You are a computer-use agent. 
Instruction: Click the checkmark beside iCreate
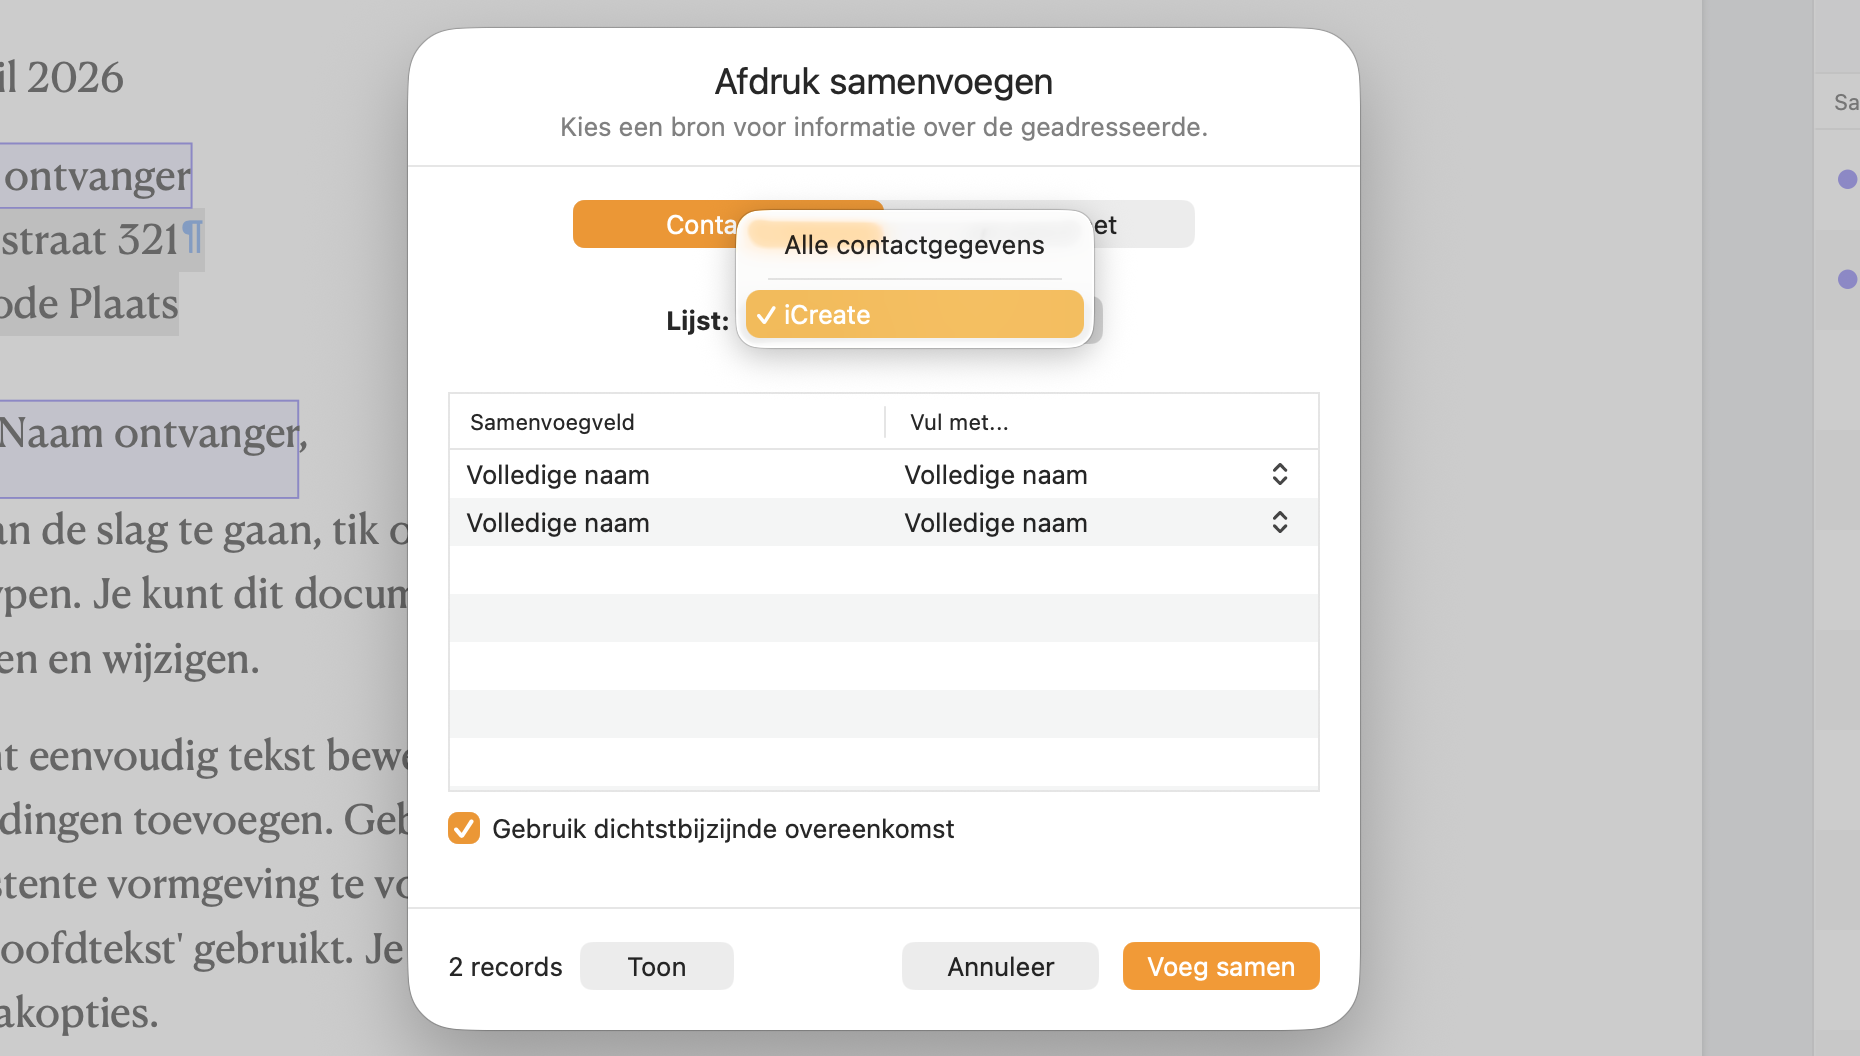766,315
